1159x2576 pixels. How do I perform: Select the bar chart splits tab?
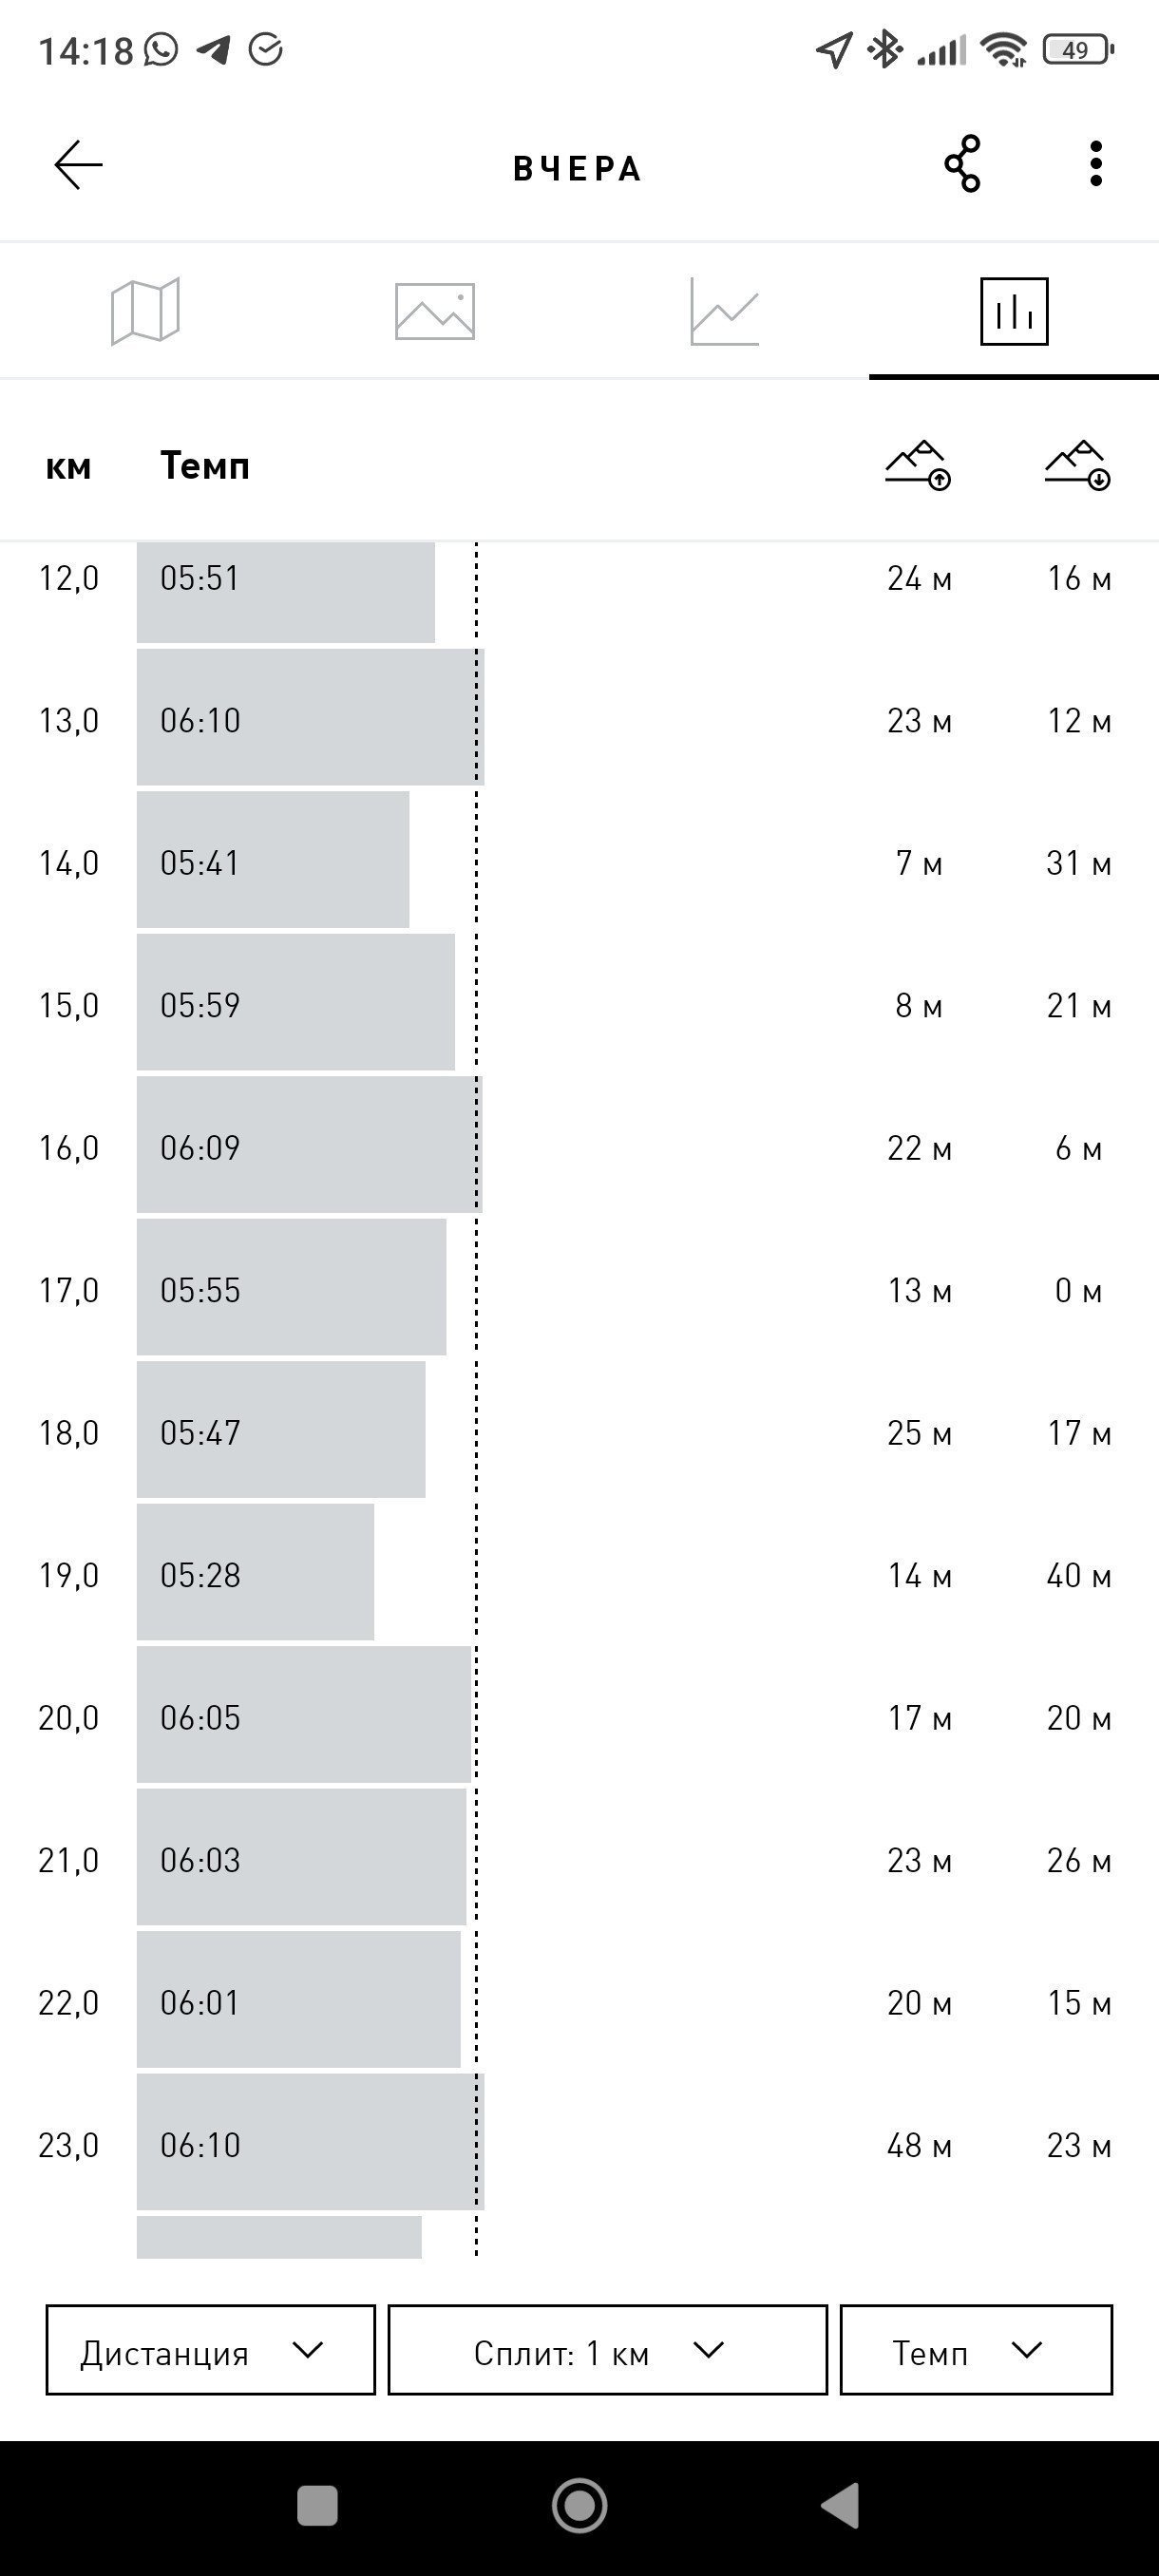pyautogui.click(x=1014, y=311)
